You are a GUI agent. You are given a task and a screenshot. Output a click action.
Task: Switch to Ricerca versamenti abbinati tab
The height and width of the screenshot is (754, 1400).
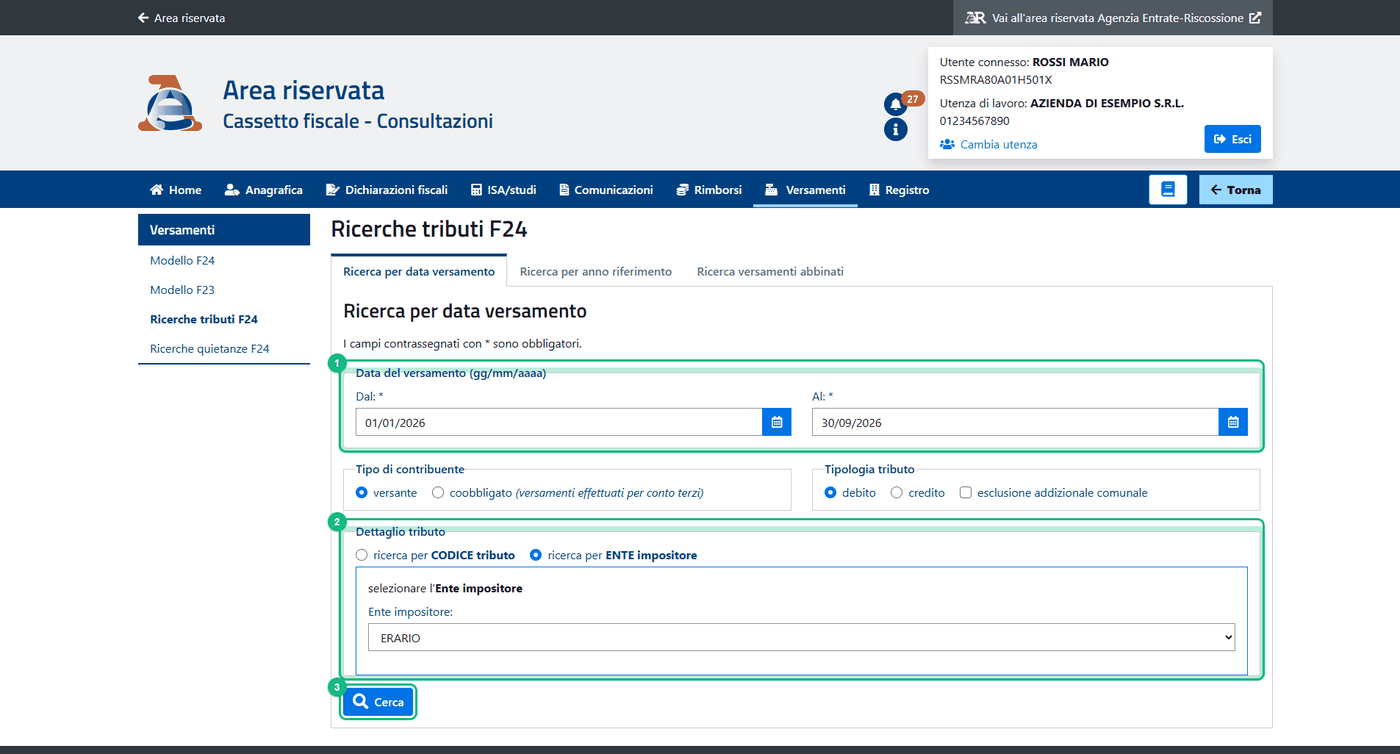tap(770, 271)
